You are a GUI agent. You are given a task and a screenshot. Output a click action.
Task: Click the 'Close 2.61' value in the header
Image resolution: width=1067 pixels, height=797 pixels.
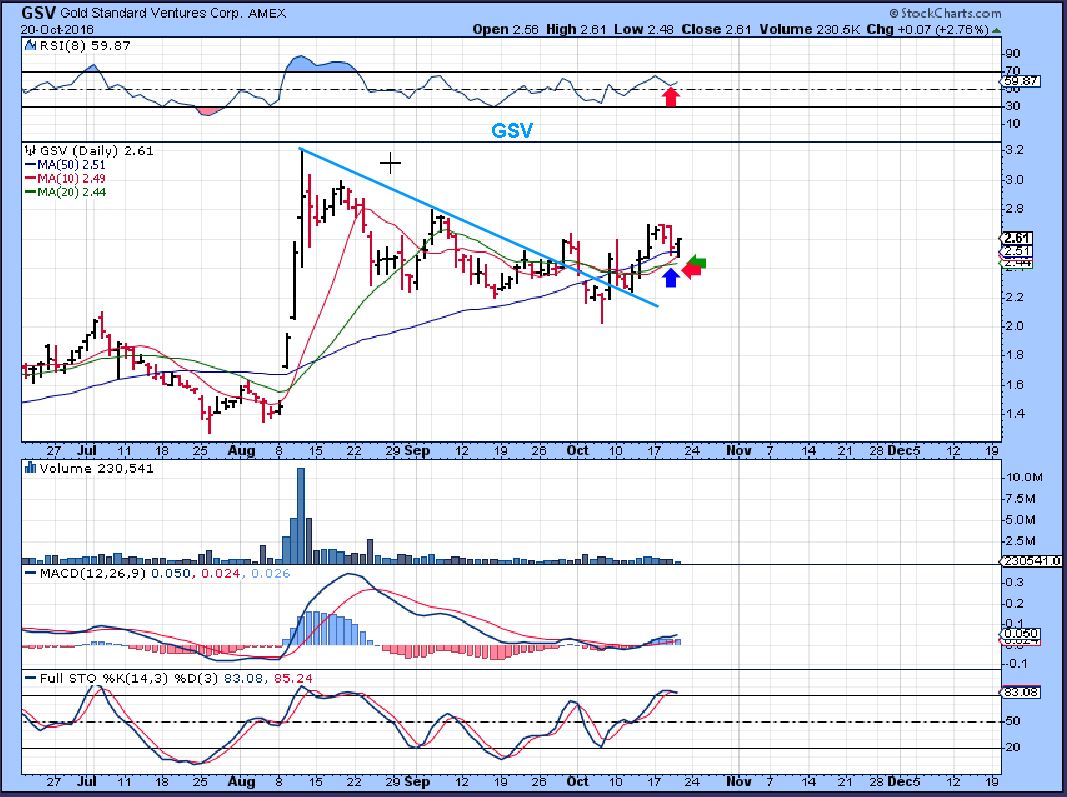coord(716,29)
